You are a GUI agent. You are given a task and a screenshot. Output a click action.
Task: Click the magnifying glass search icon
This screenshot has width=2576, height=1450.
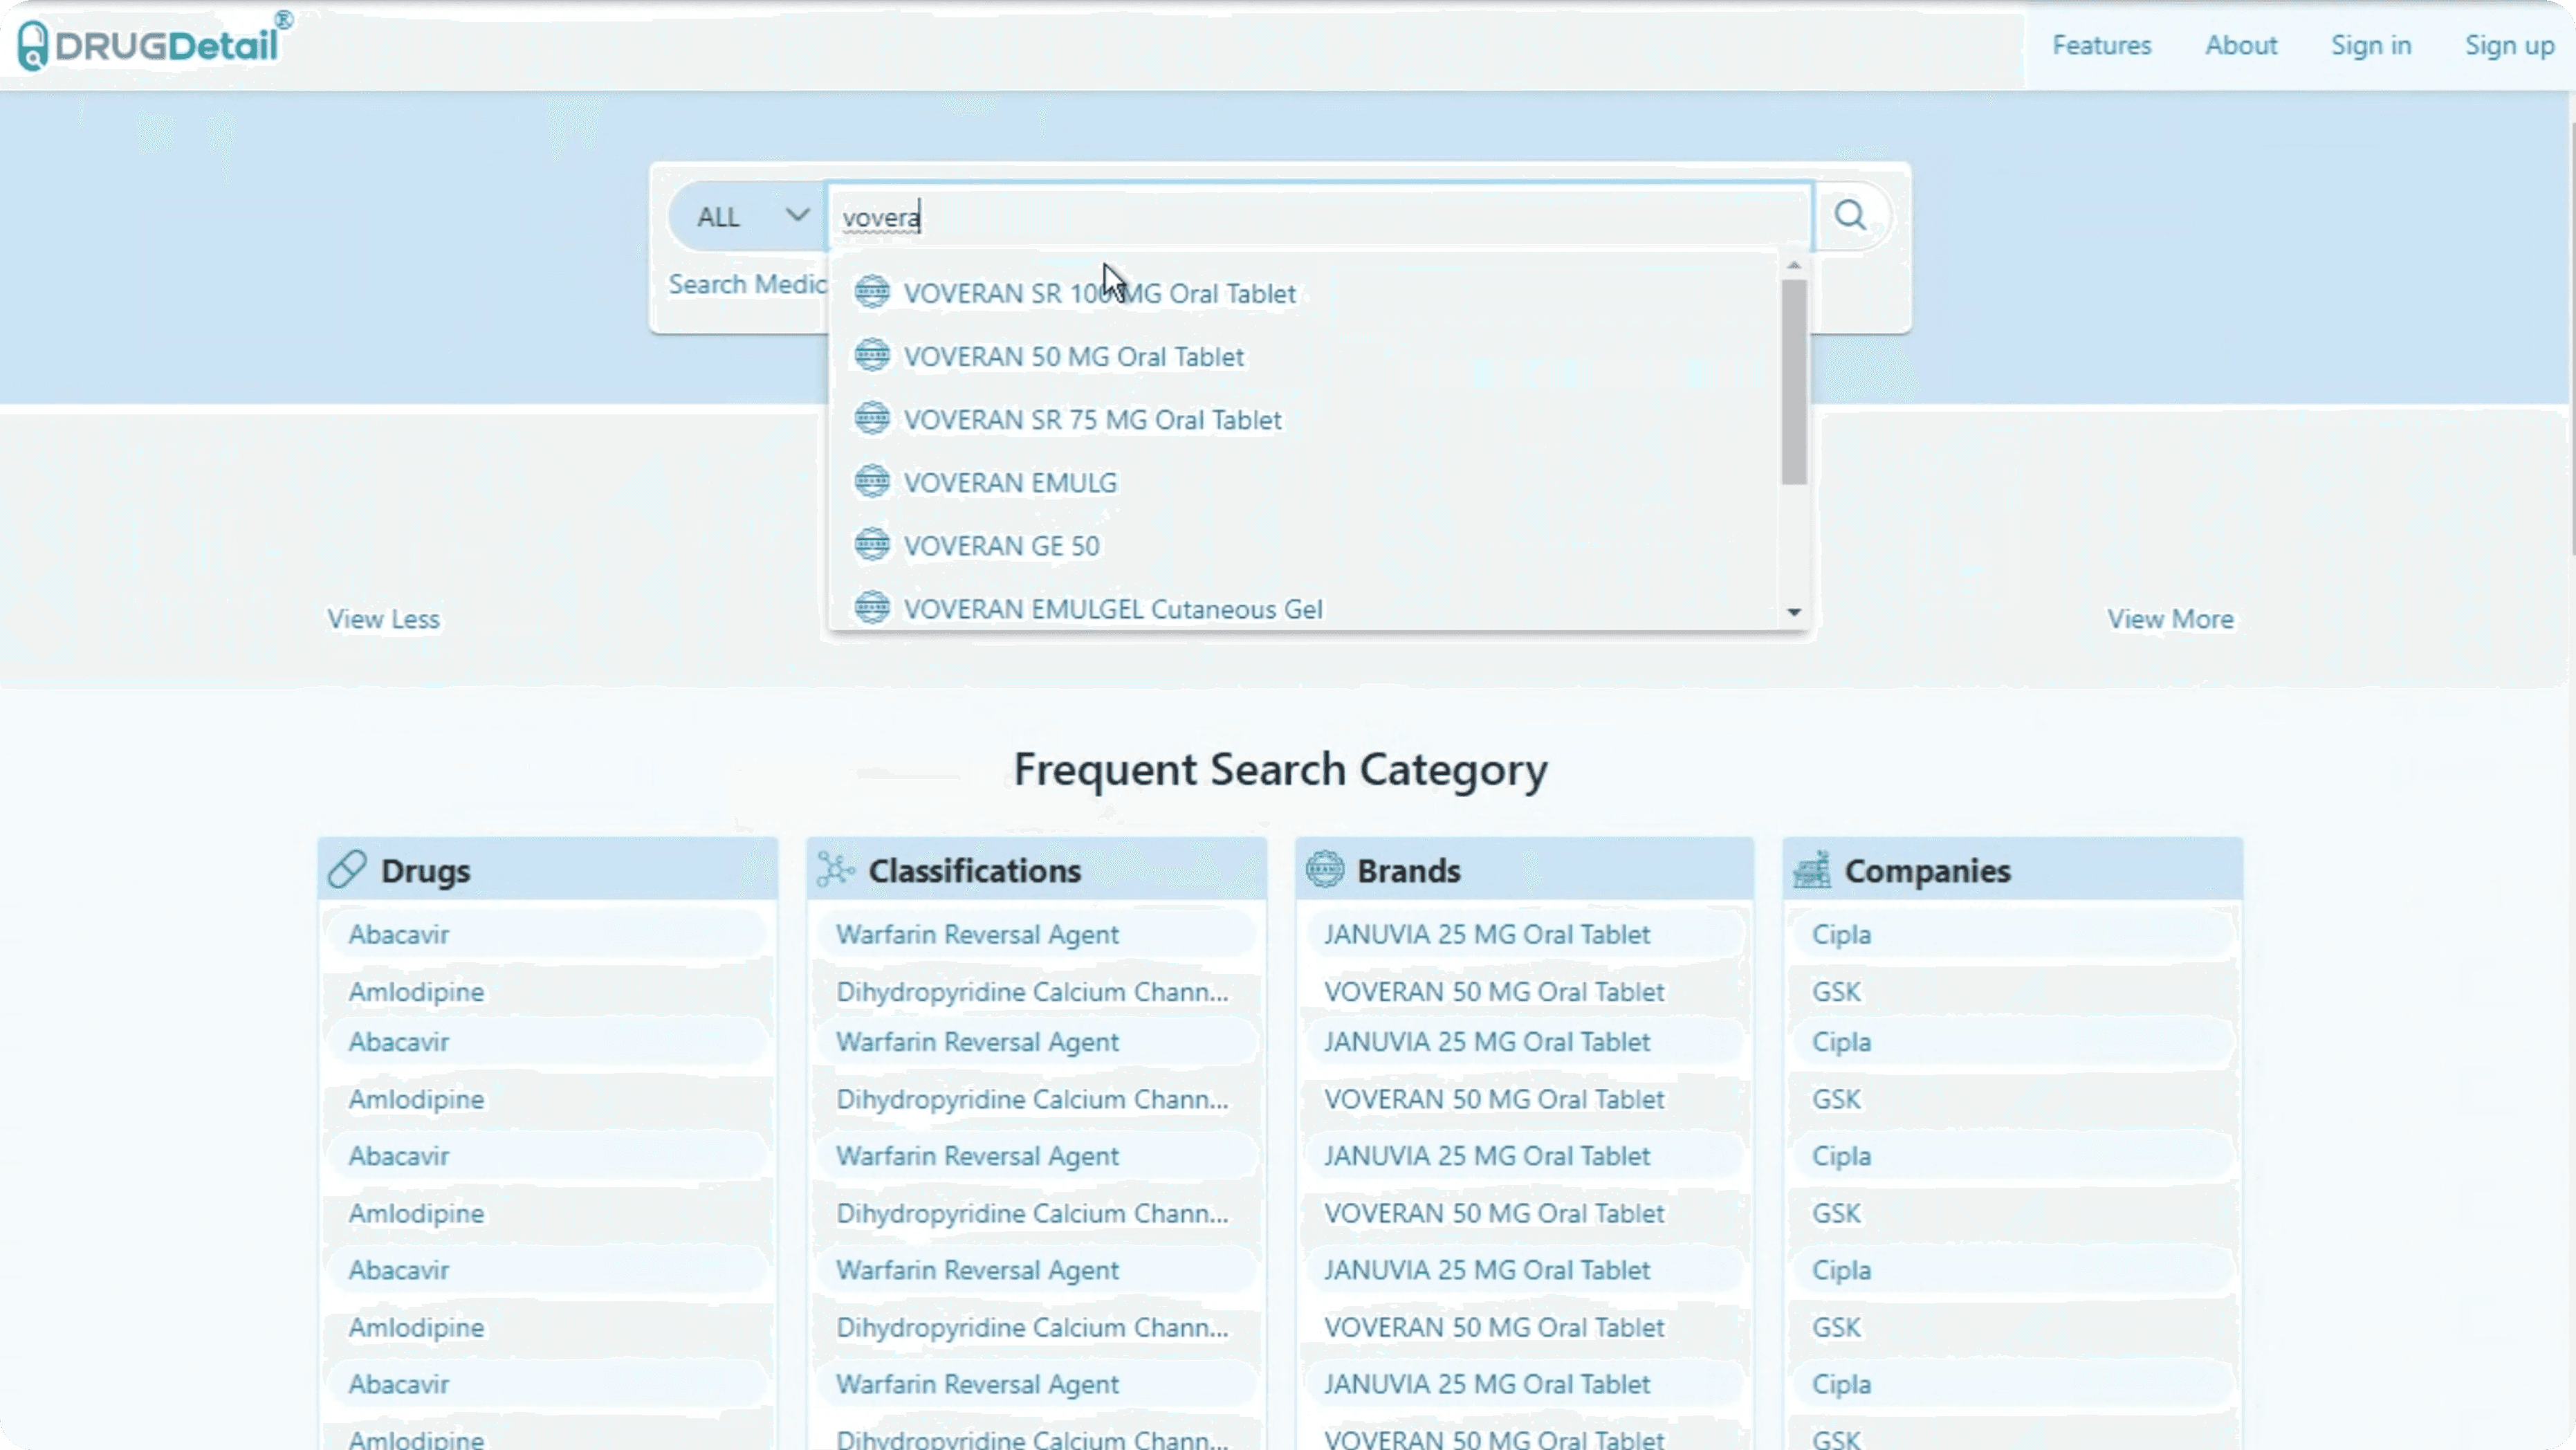(x=1850, y=215)
